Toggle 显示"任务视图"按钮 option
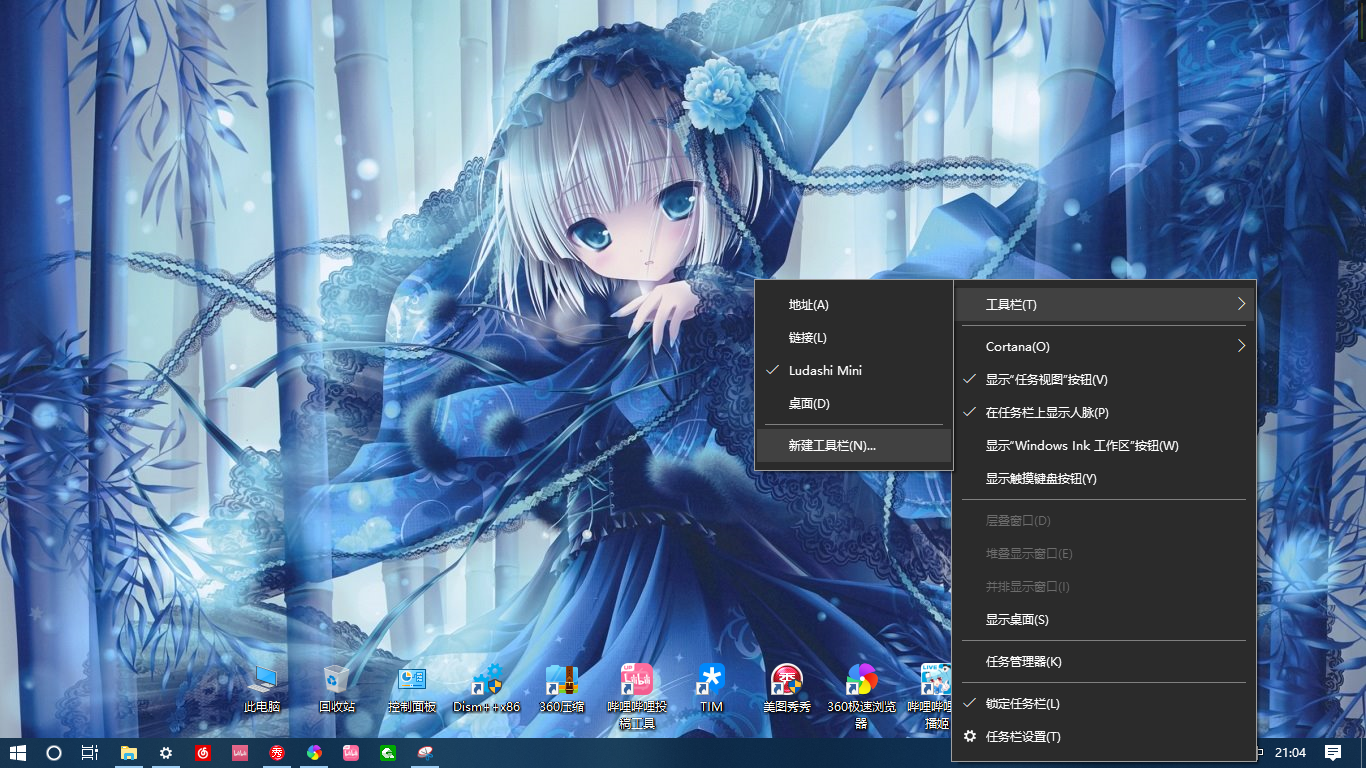The width and height of the screenshot is (1366, 768). [1104, 379]
